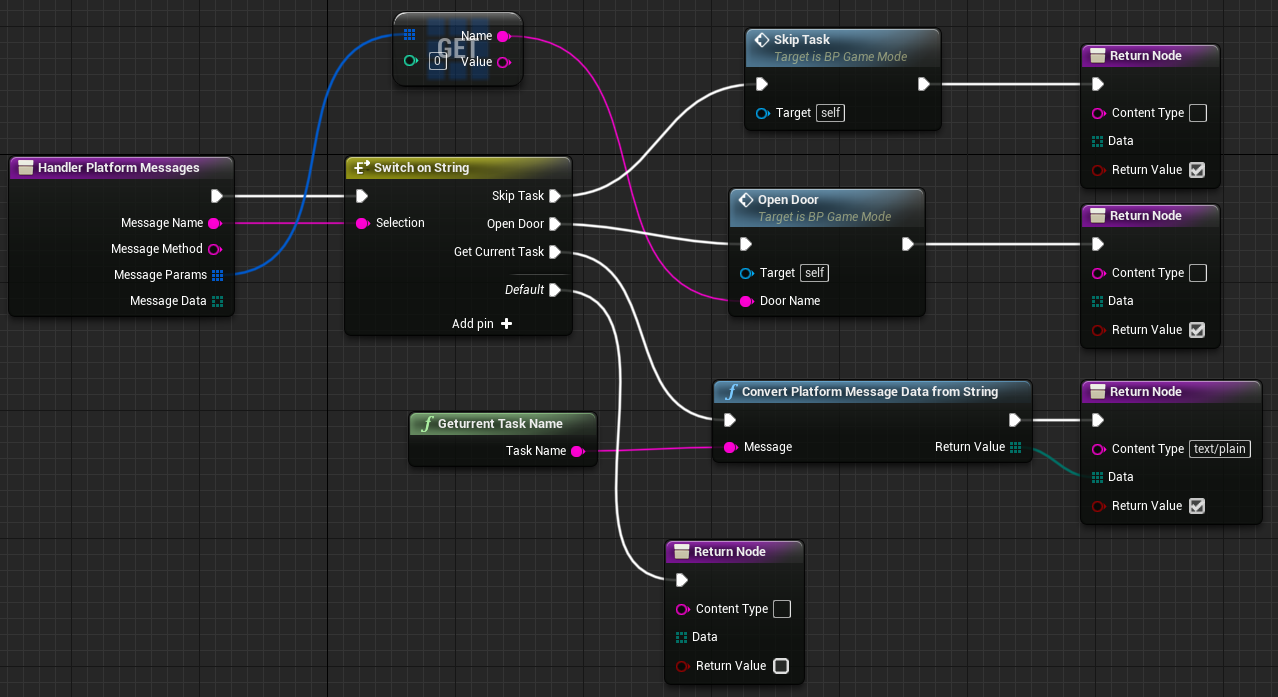Click the Switch on String node icon

click(x=361, y=168)
